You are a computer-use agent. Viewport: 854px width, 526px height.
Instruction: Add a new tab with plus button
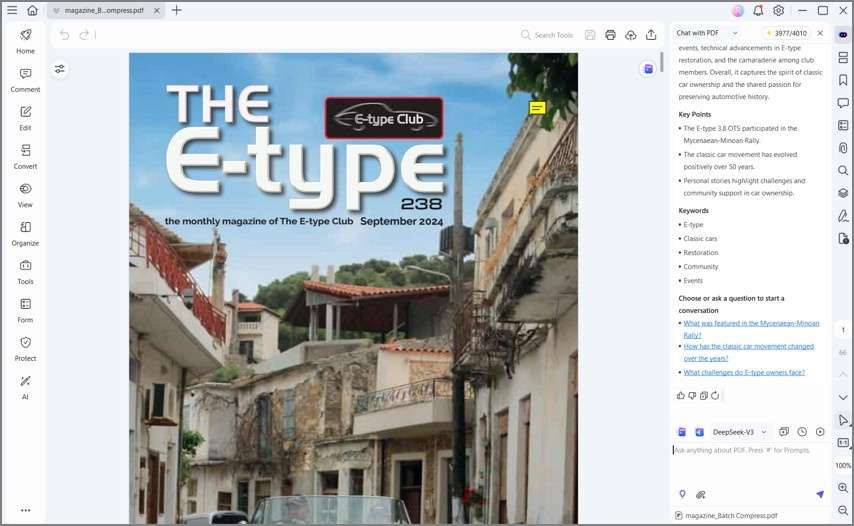176,10
